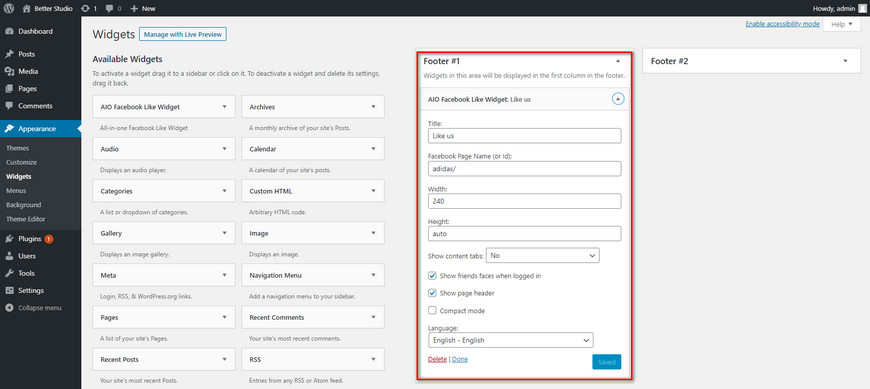Click the Dashboard gauge icon
This screenshot has height=389, width=870.
[x=9, y=32]
